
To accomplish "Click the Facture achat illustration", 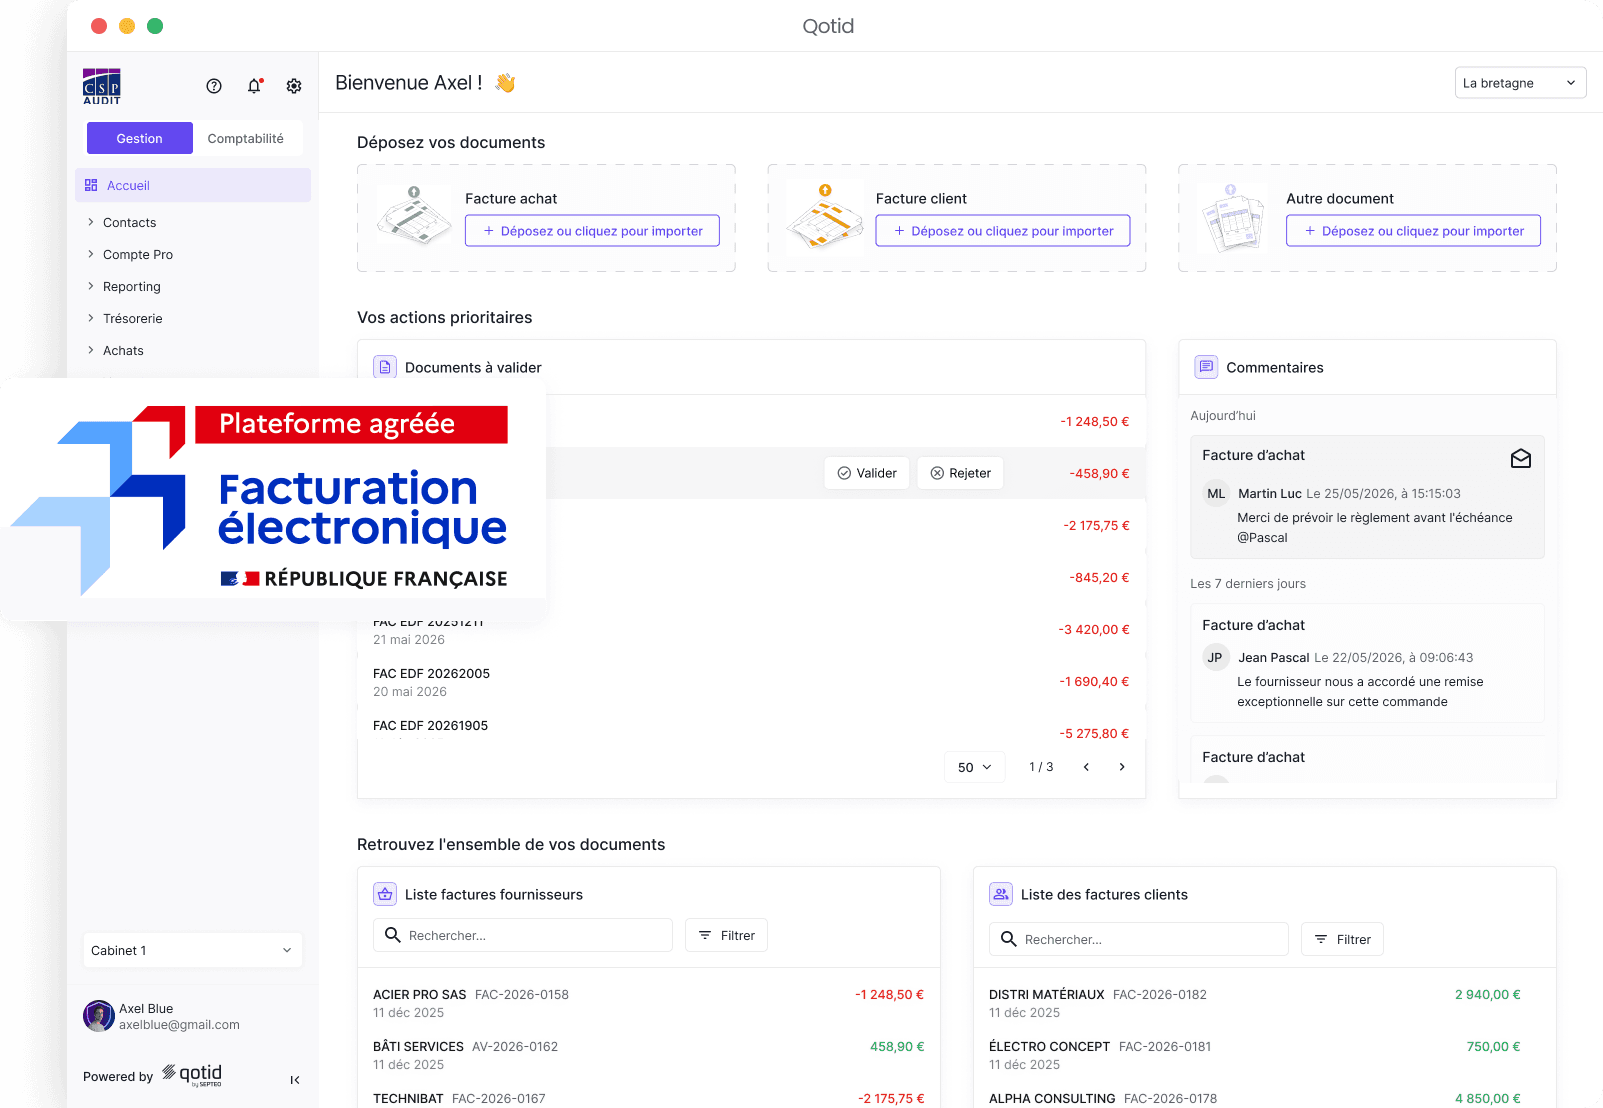I will click(414, 216).
